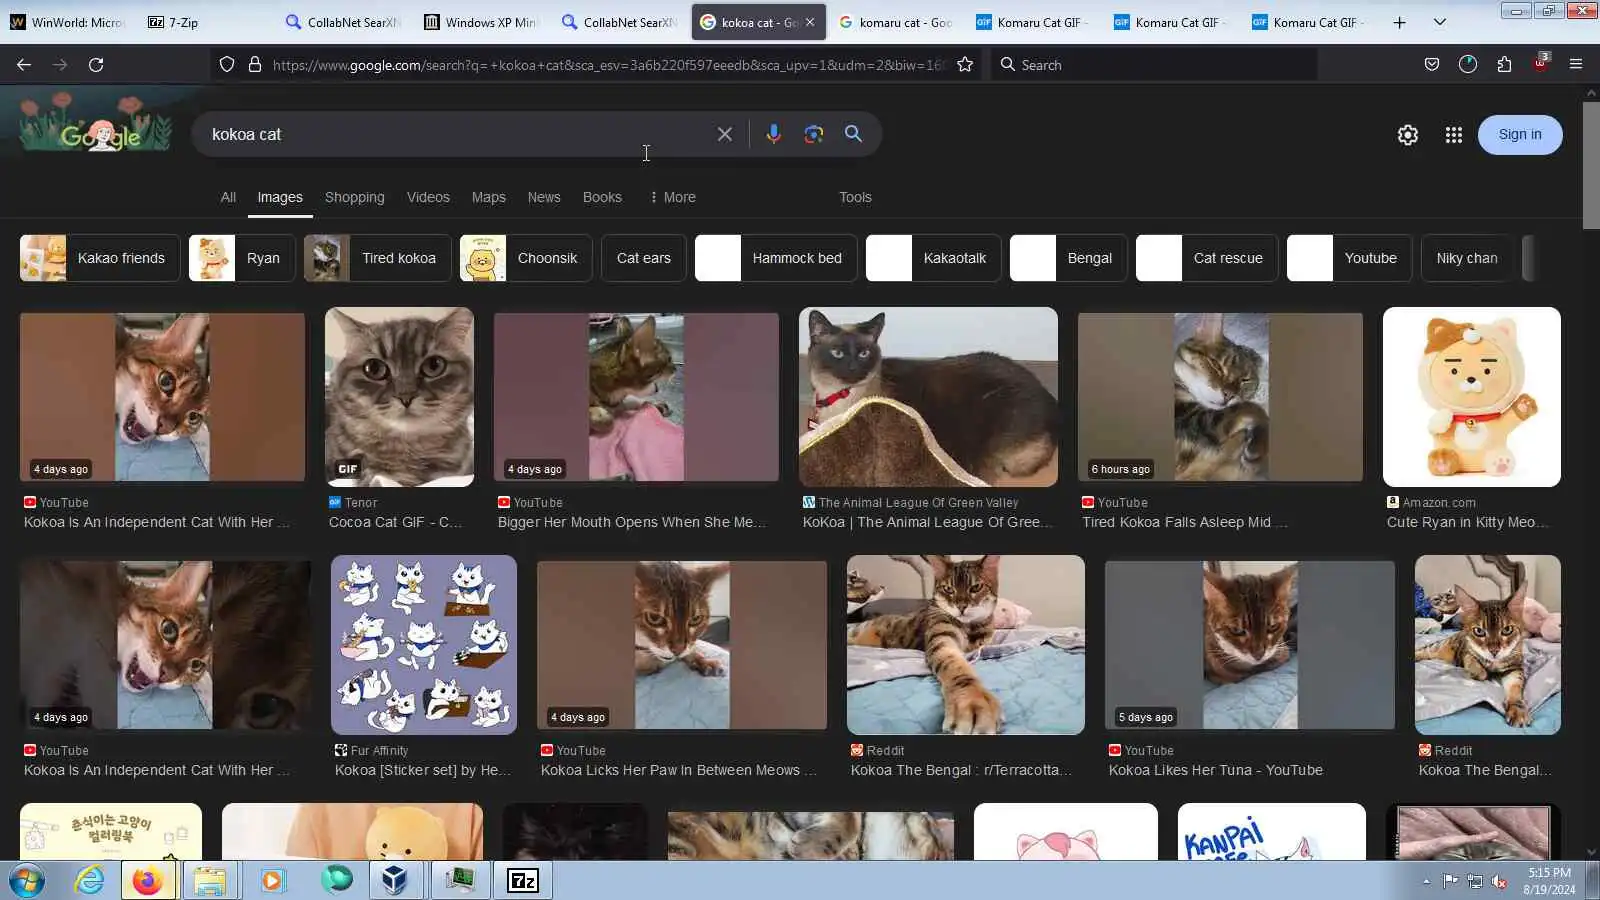The image size is (1600, 900).
Task: Open 'Tired Kokoa Falls Asleep Mid' link
Action: coord(1185,522)
